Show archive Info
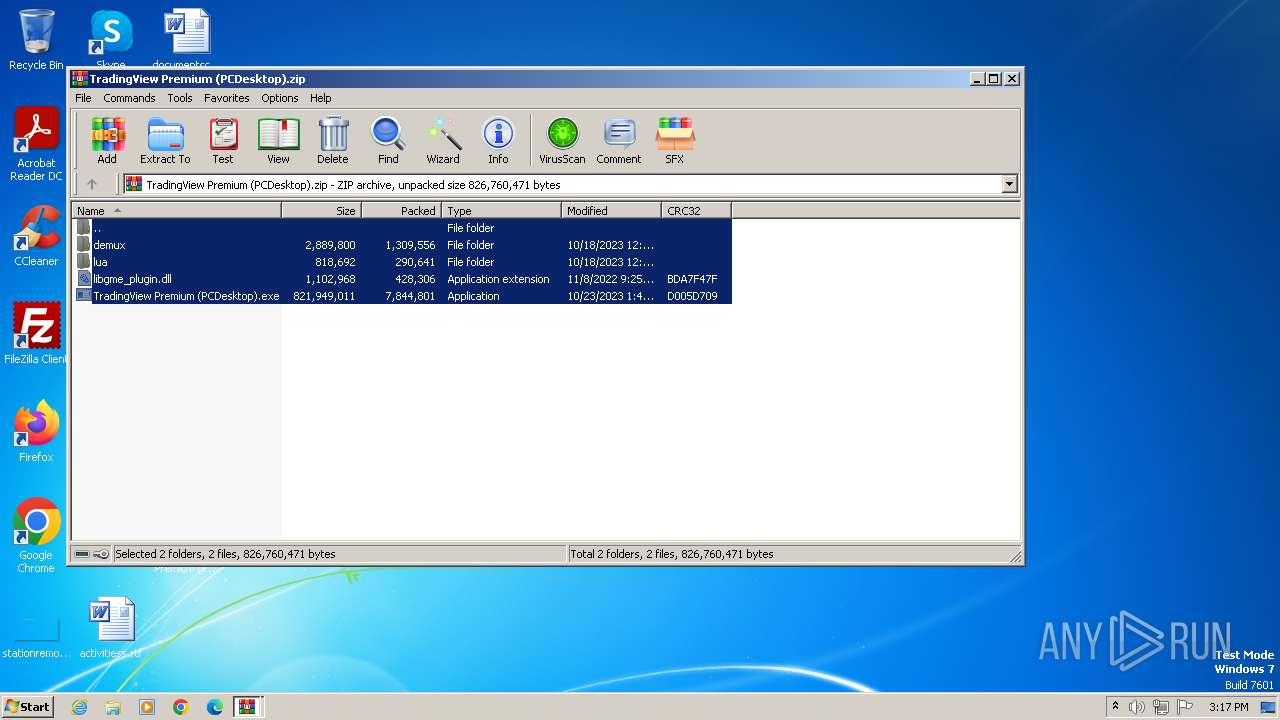 pyautogui.click(x=498, y=140)
